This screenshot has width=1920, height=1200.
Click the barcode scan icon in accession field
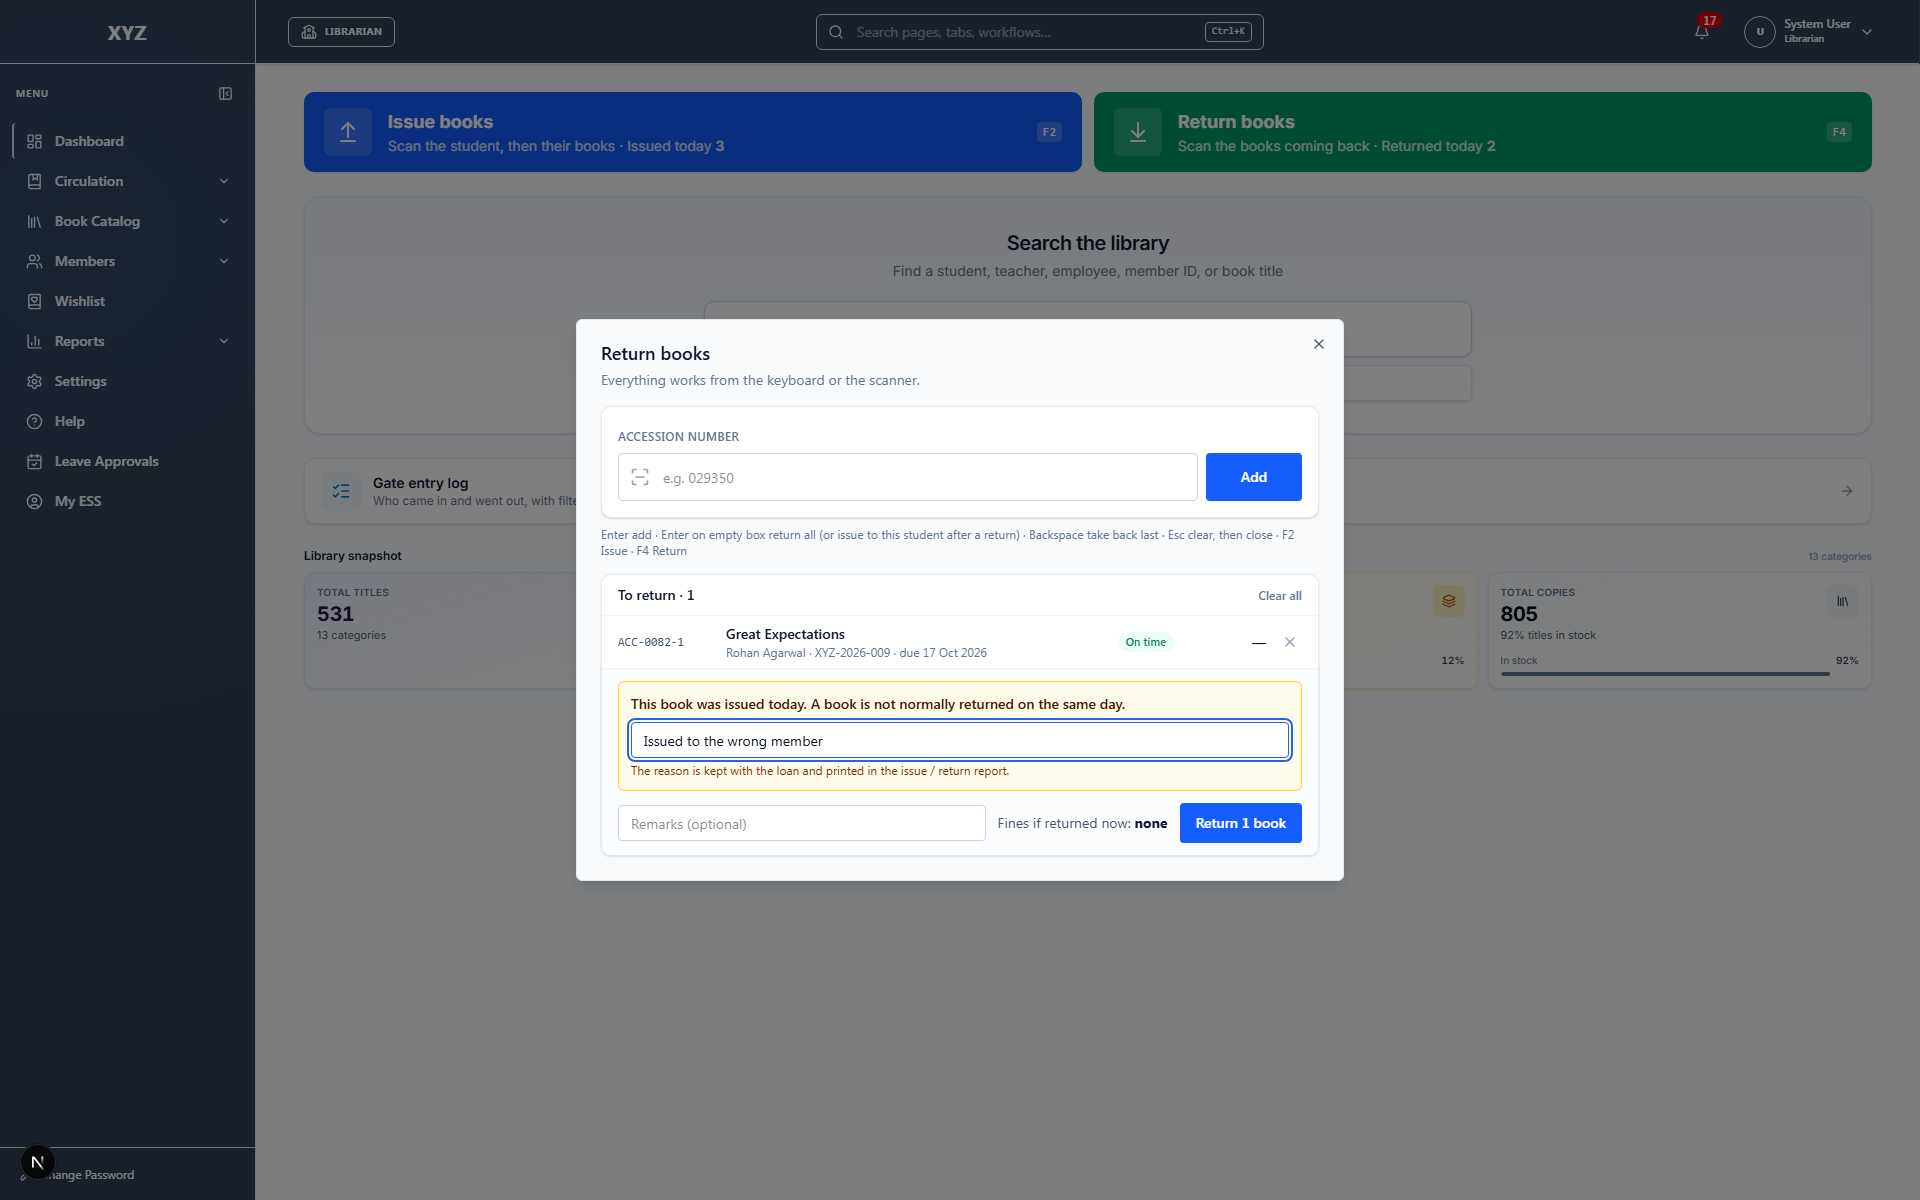tap(640, 477)
